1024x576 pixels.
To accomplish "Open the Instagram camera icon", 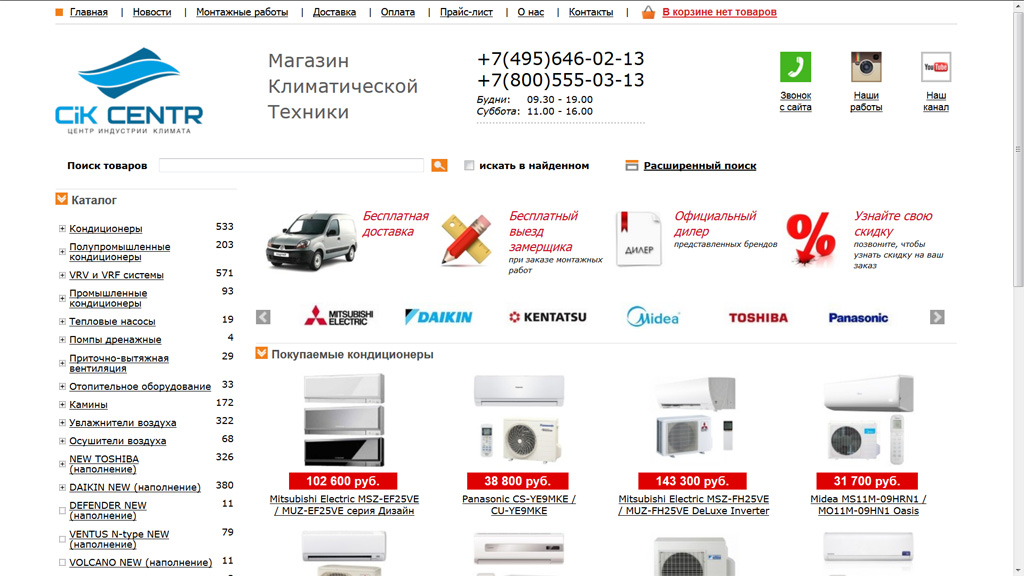I will (866, 67).
